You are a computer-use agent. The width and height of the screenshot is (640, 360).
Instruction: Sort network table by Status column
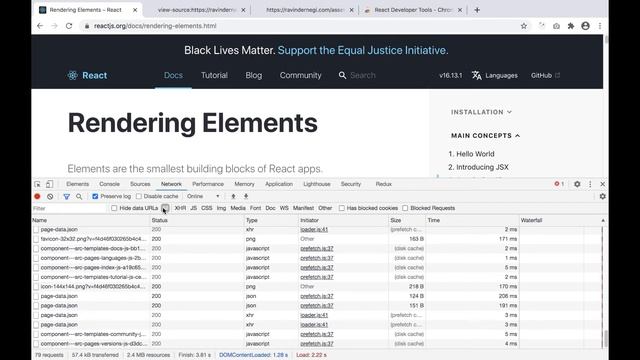[159, 220]
